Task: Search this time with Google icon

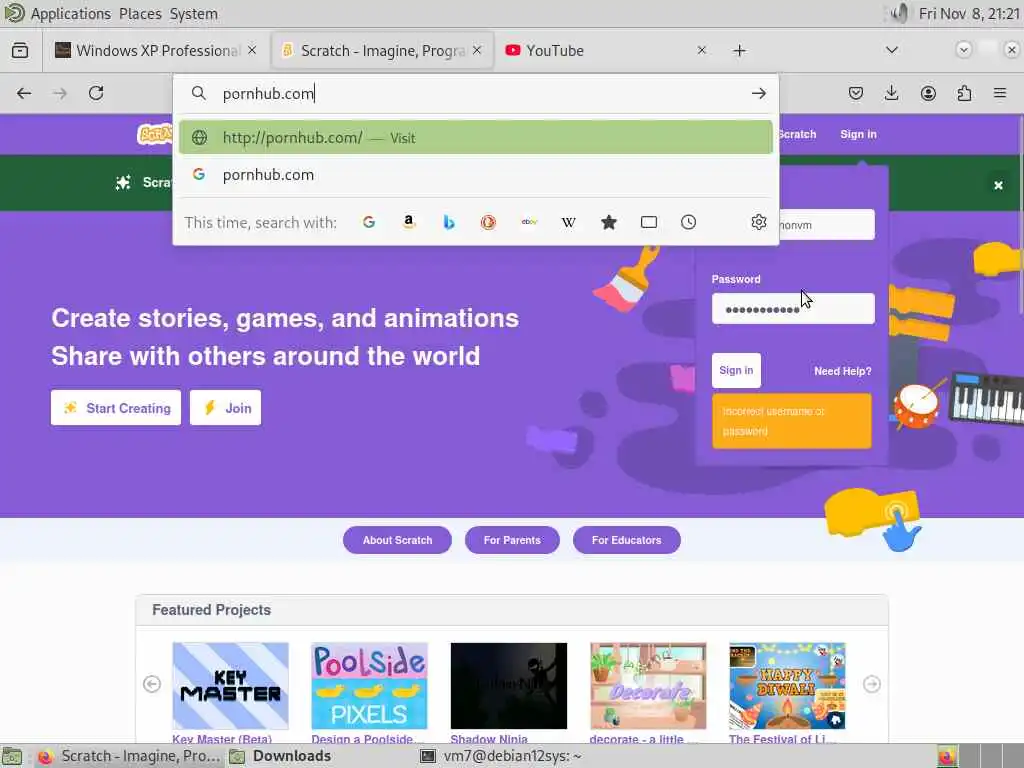Action: tap(369, 222)
